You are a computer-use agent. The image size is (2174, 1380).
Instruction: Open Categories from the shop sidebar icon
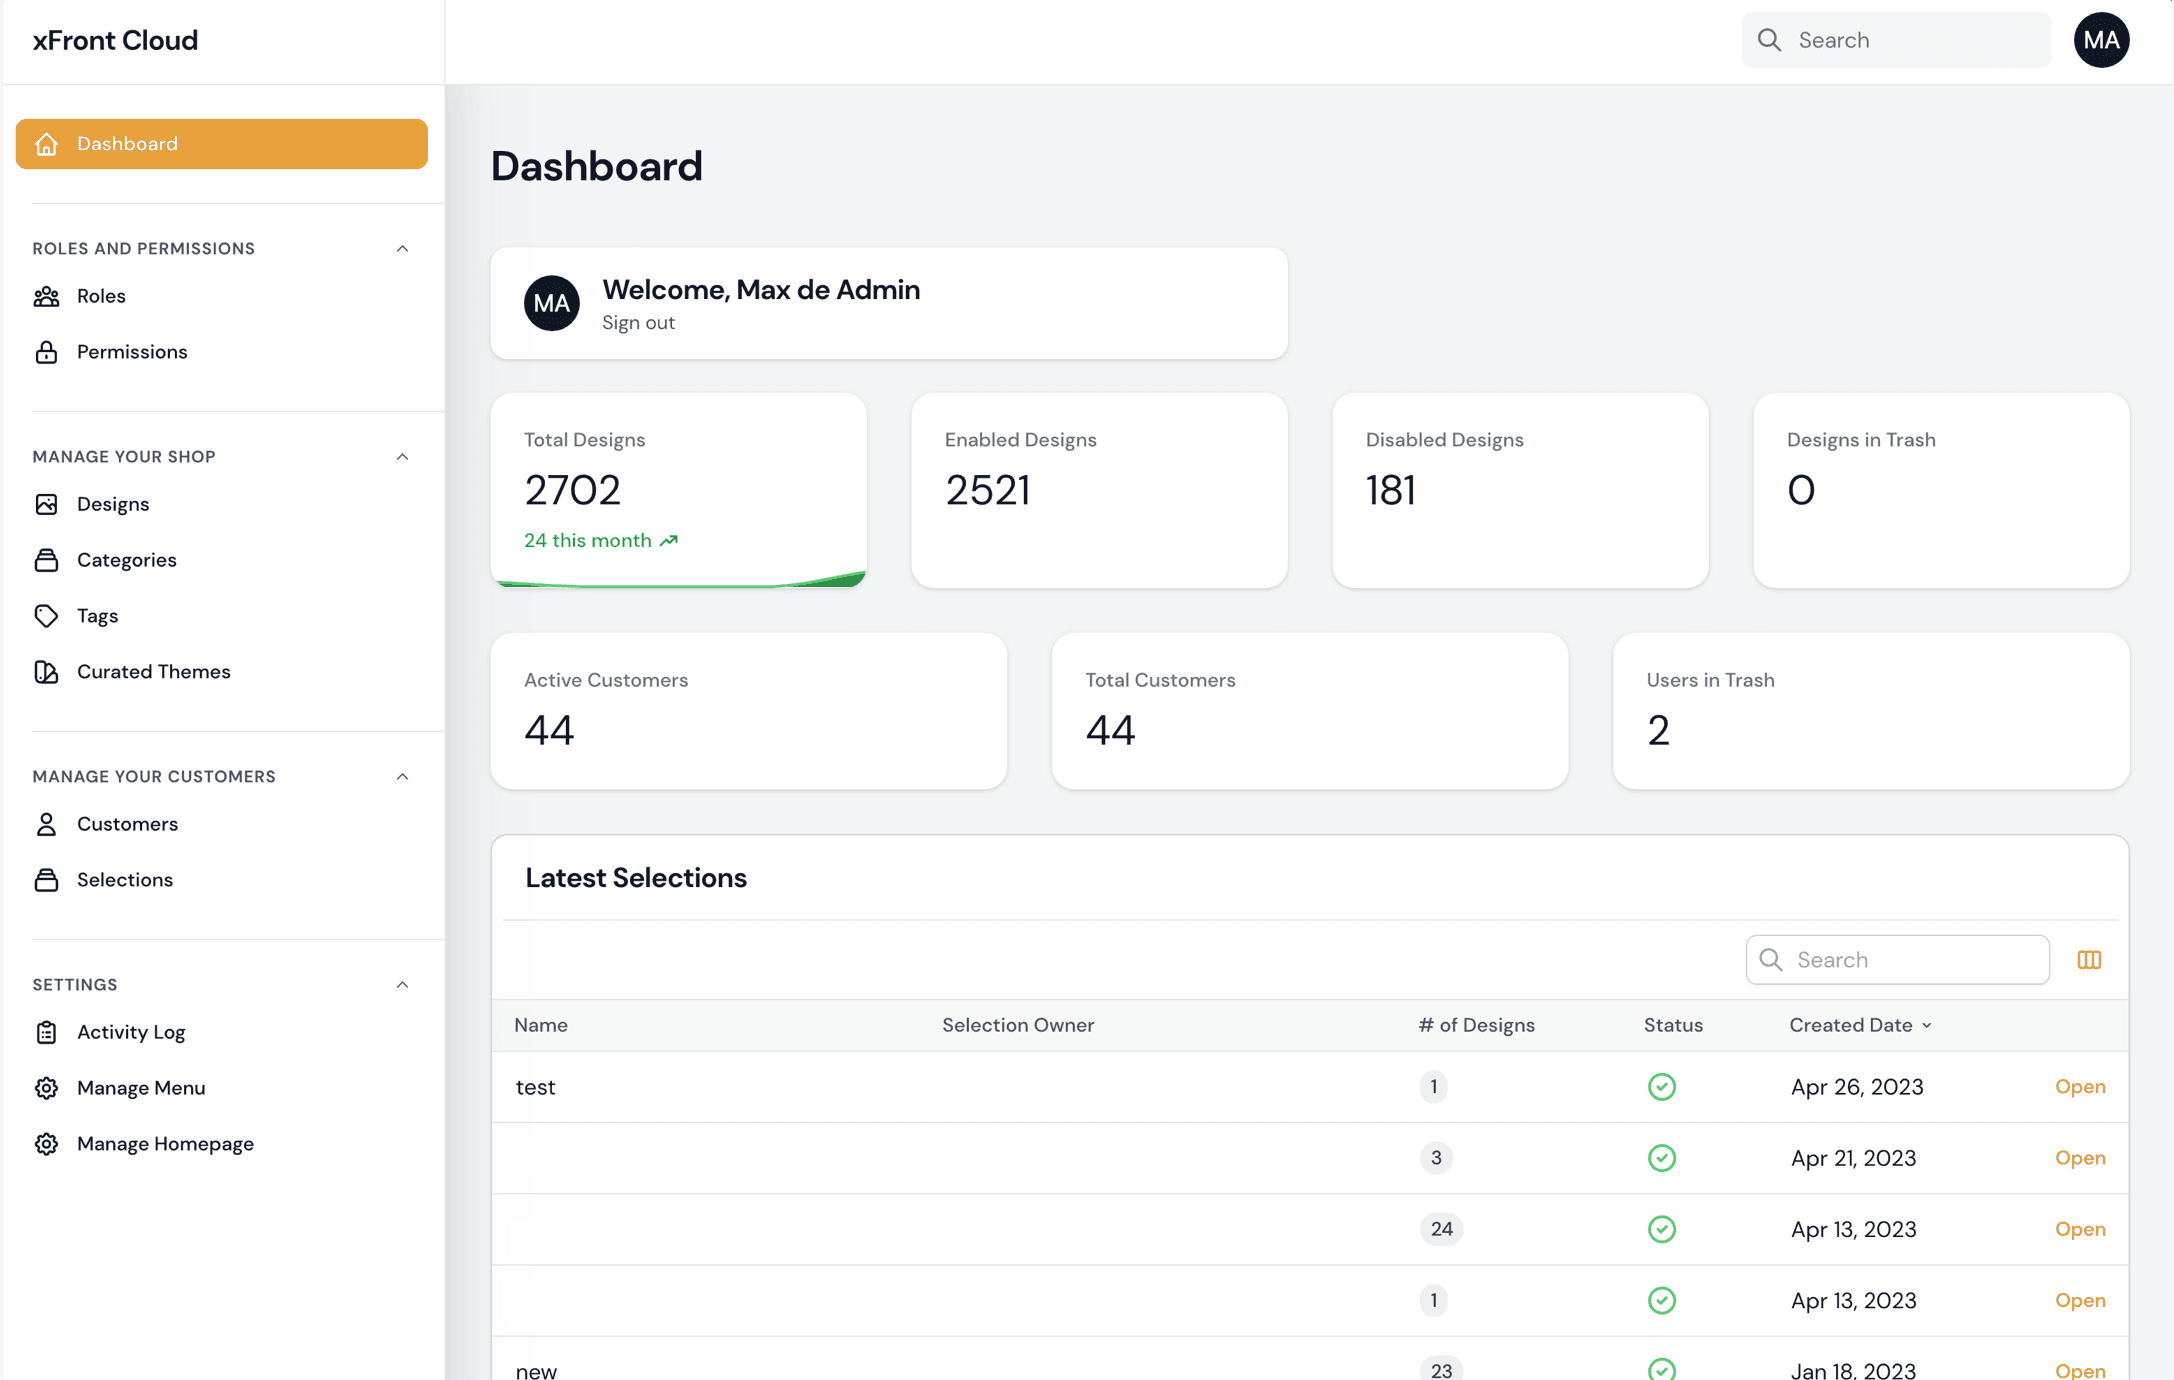pos(47,560)
